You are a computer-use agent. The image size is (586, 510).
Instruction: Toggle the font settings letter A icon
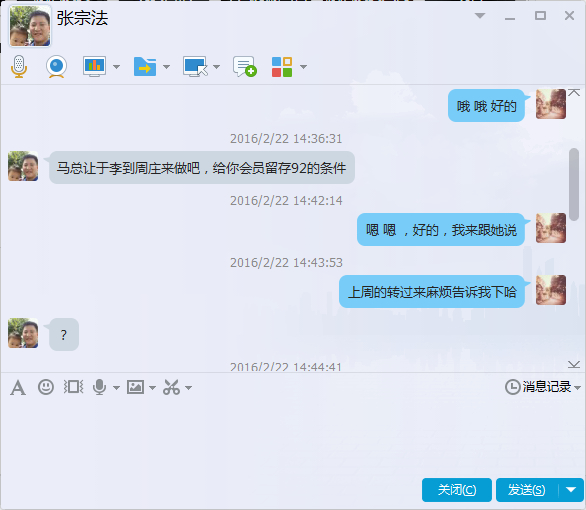pyautogui.click(x=18, y=387)
